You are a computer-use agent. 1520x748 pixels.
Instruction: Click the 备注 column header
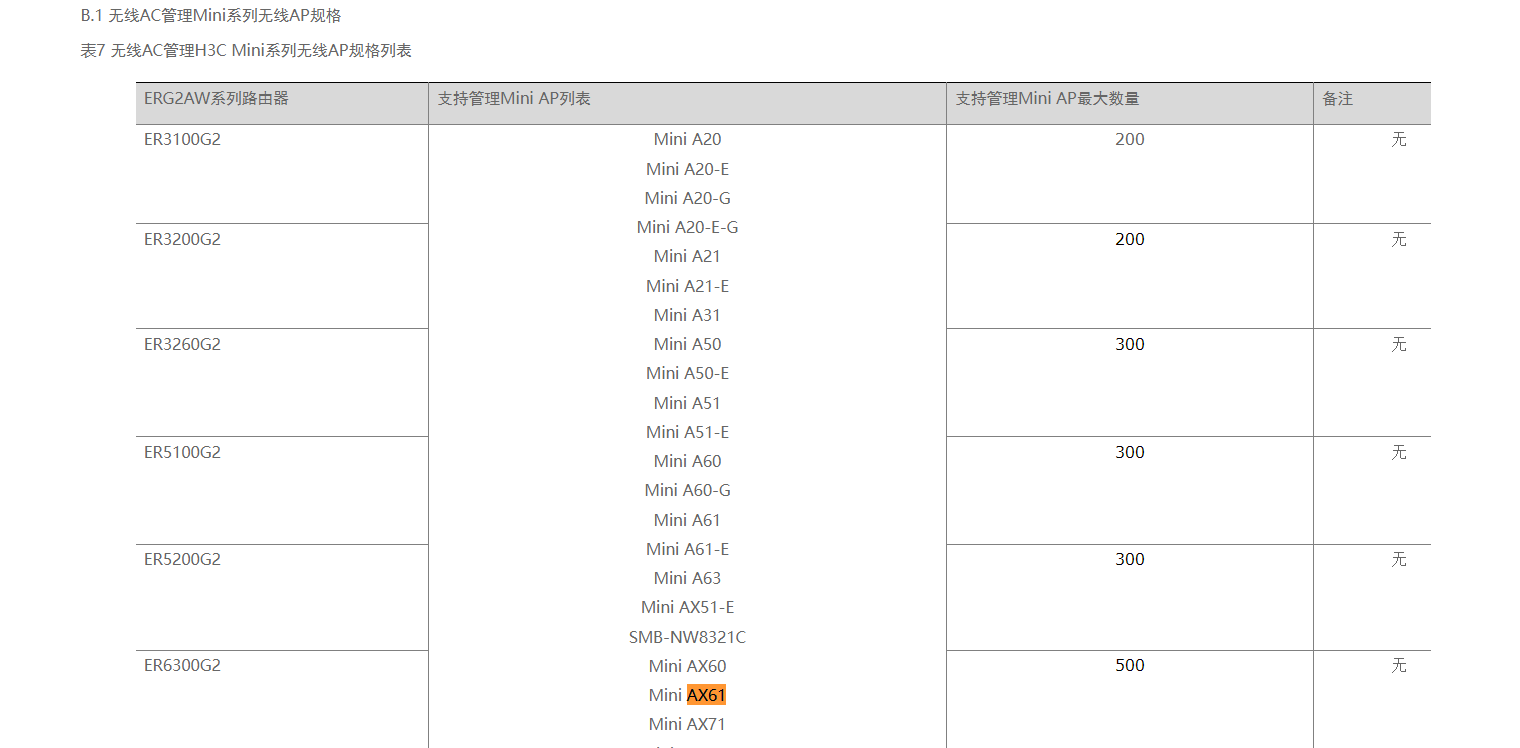pyautogui.click(x=1337, y=99)
